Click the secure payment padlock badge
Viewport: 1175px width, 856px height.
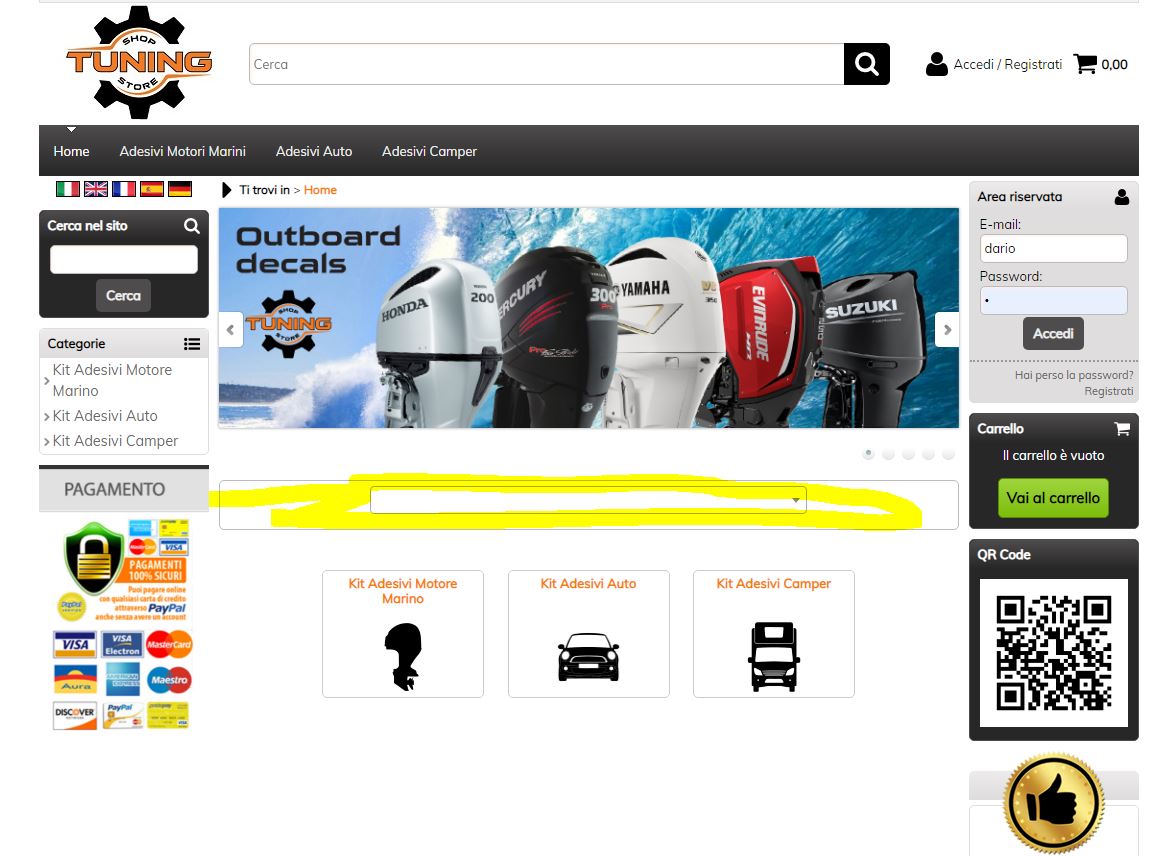tap(94, 558)
